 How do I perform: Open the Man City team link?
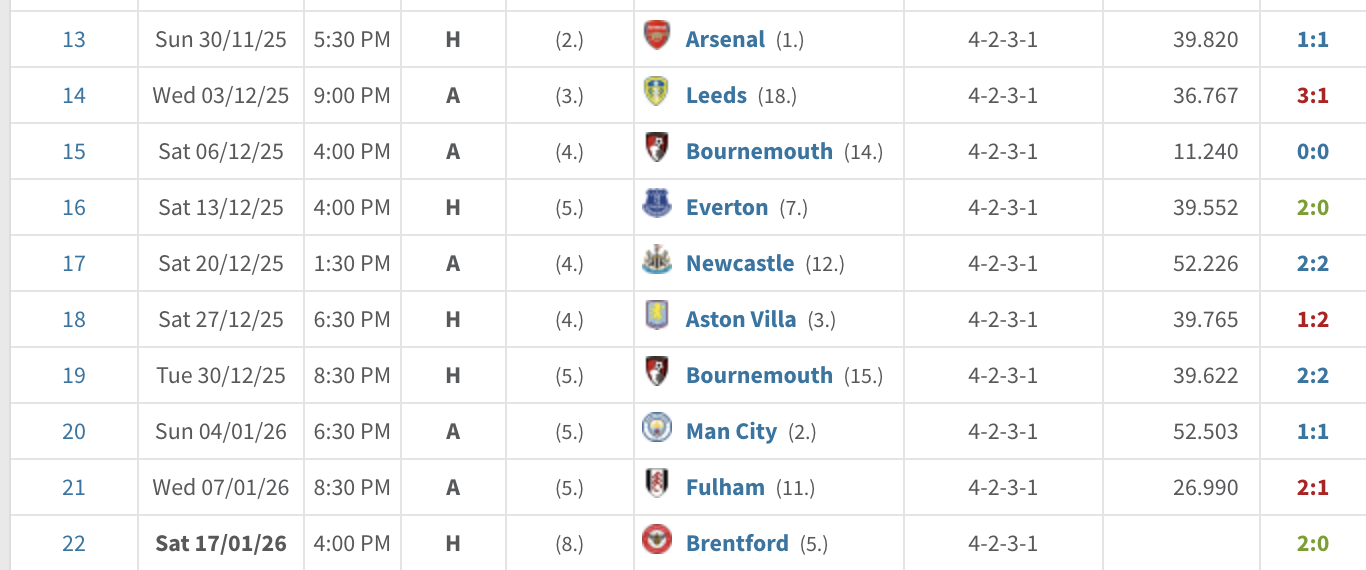(731, 432)
